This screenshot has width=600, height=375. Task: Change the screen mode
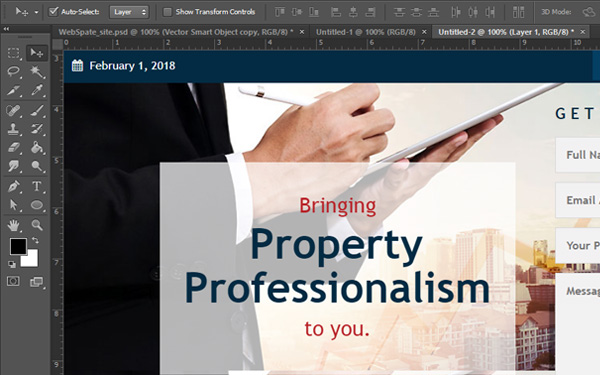coord(37,282)
